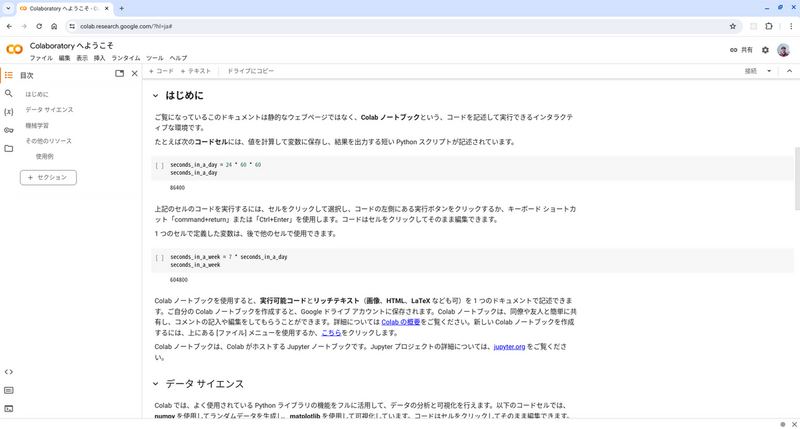Open the 編集 menu
800x429 pixels.
[64, 58]
